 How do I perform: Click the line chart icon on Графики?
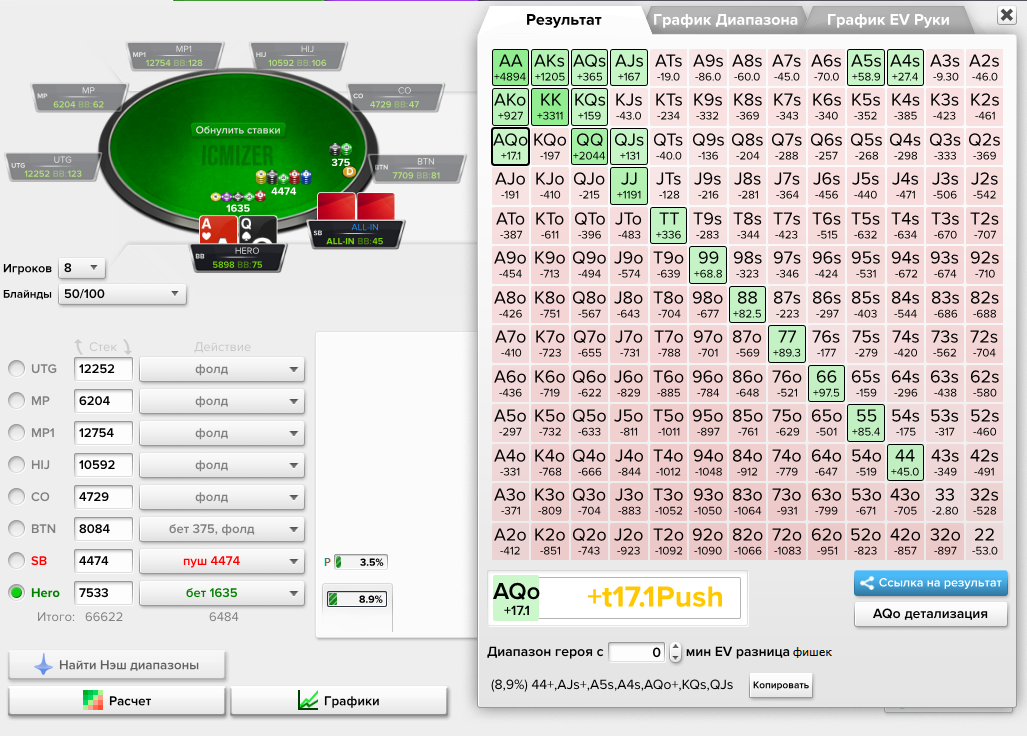(308, 701)
